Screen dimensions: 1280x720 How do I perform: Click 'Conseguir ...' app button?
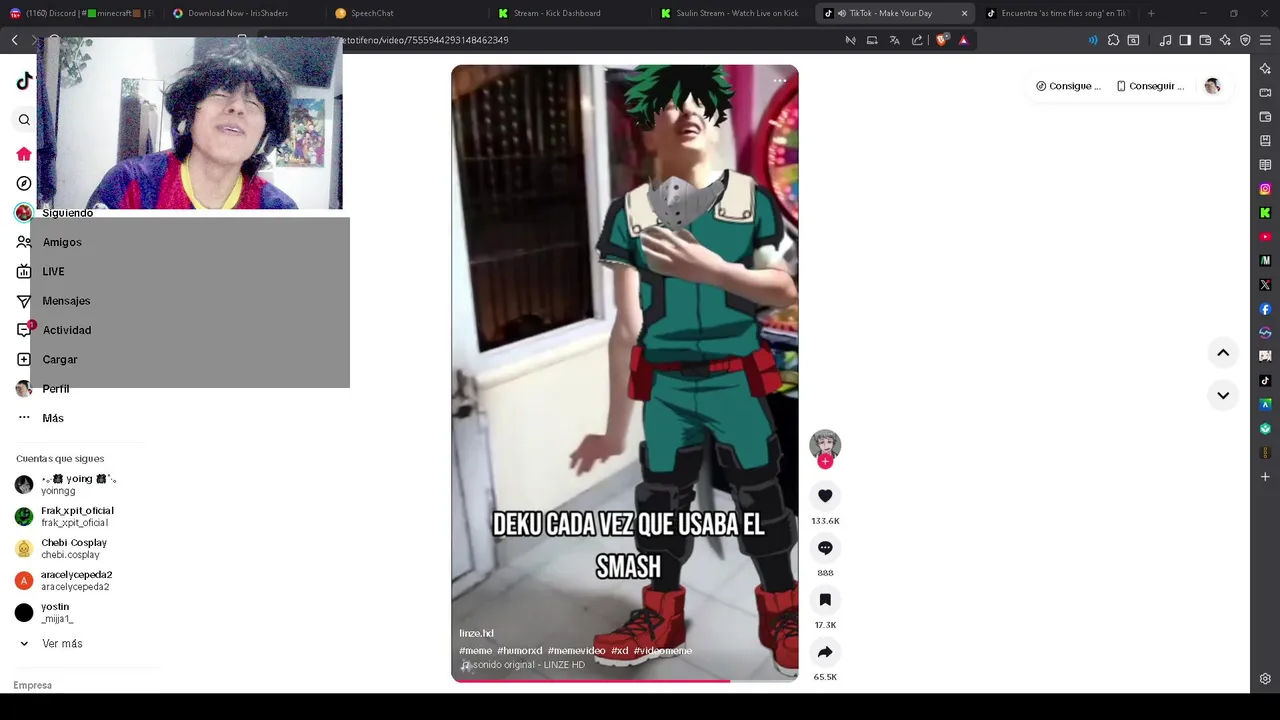coord(1150,86)
